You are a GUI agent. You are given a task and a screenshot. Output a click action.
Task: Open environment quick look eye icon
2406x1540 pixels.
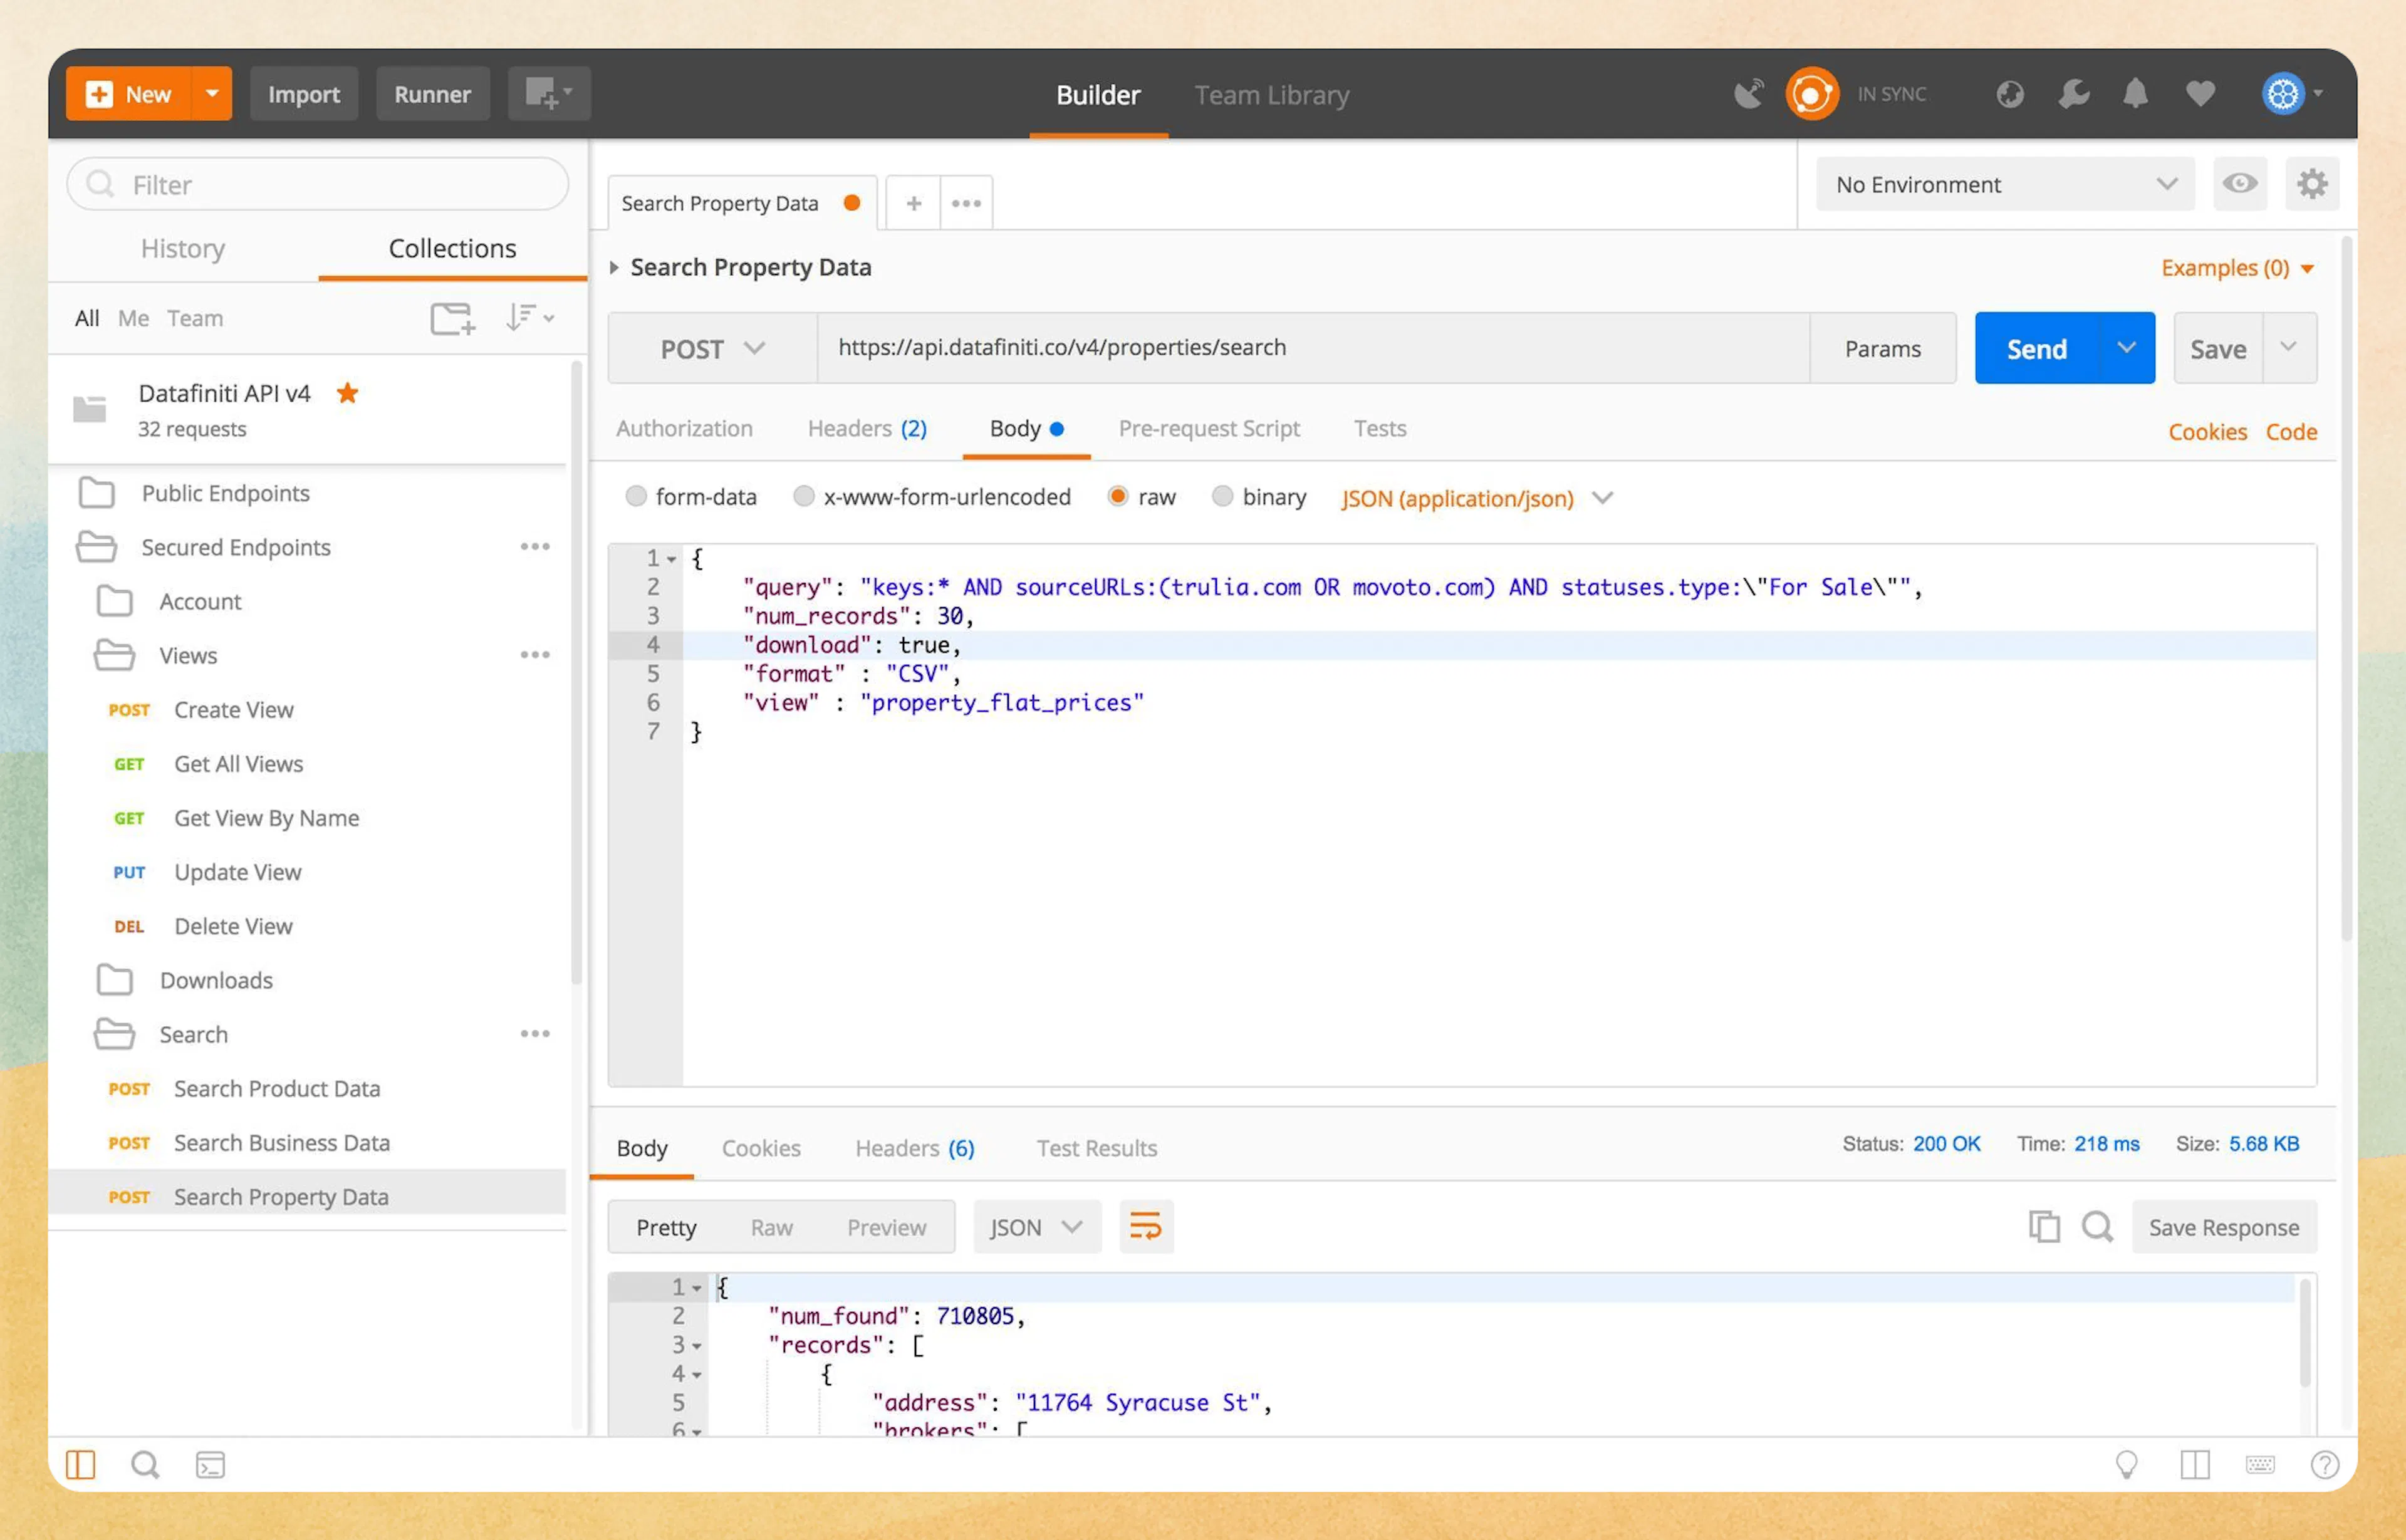pyautogui.click(x=2240, y=184)
